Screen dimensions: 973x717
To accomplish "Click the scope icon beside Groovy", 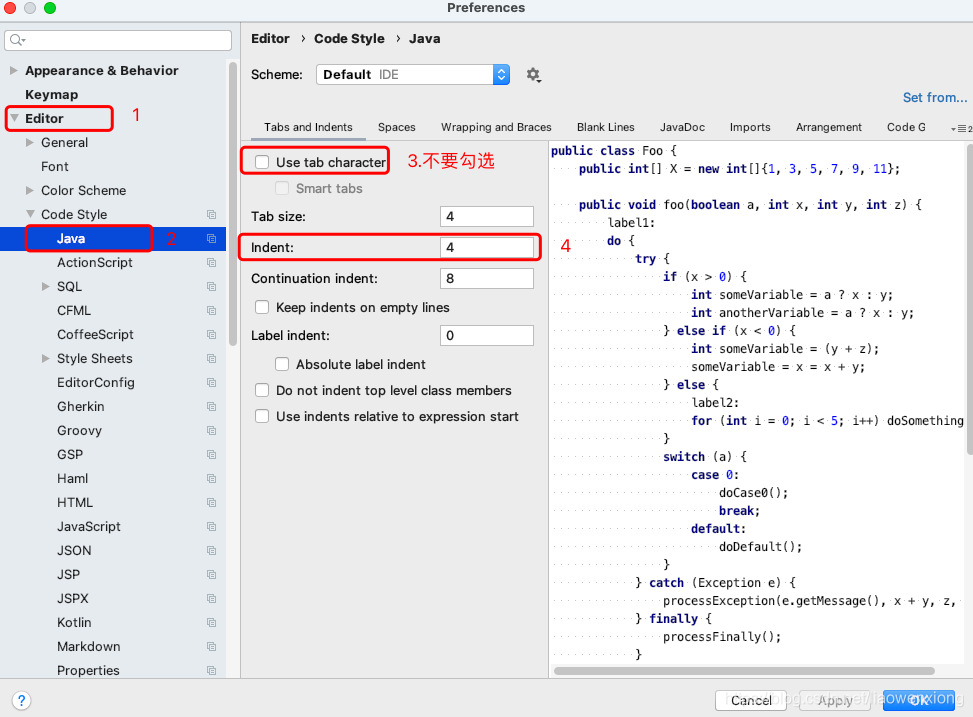I will 212,431.
